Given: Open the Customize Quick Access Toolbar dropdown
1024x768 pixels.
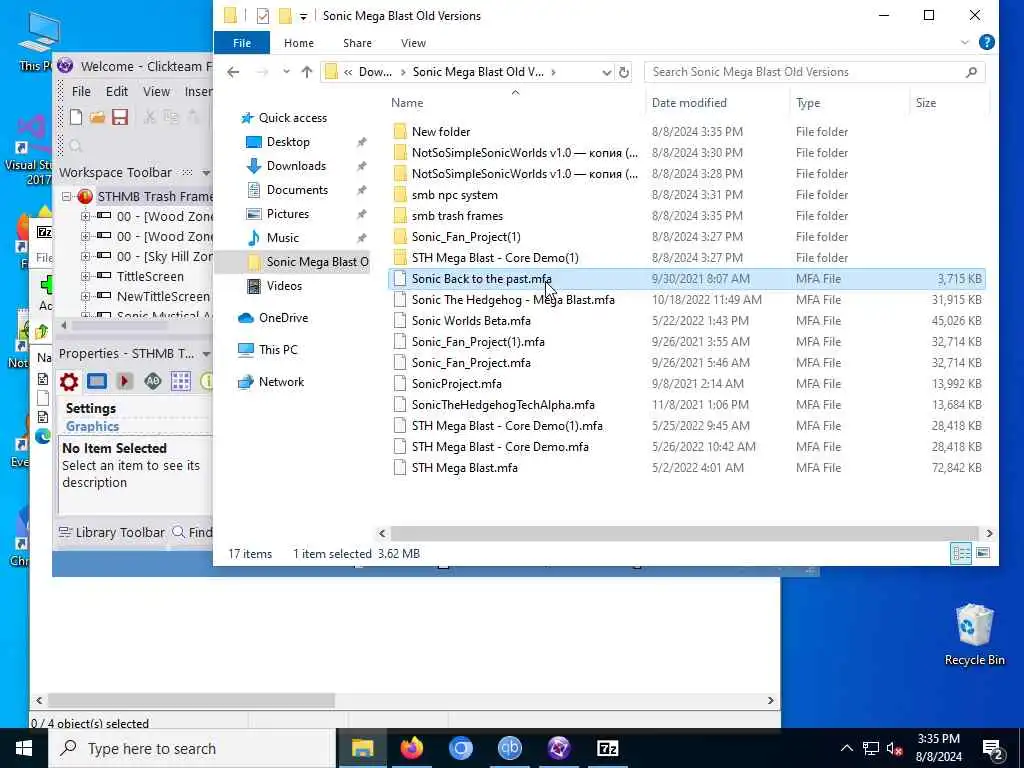Looking at the screenshot, I should pos(303,16).
